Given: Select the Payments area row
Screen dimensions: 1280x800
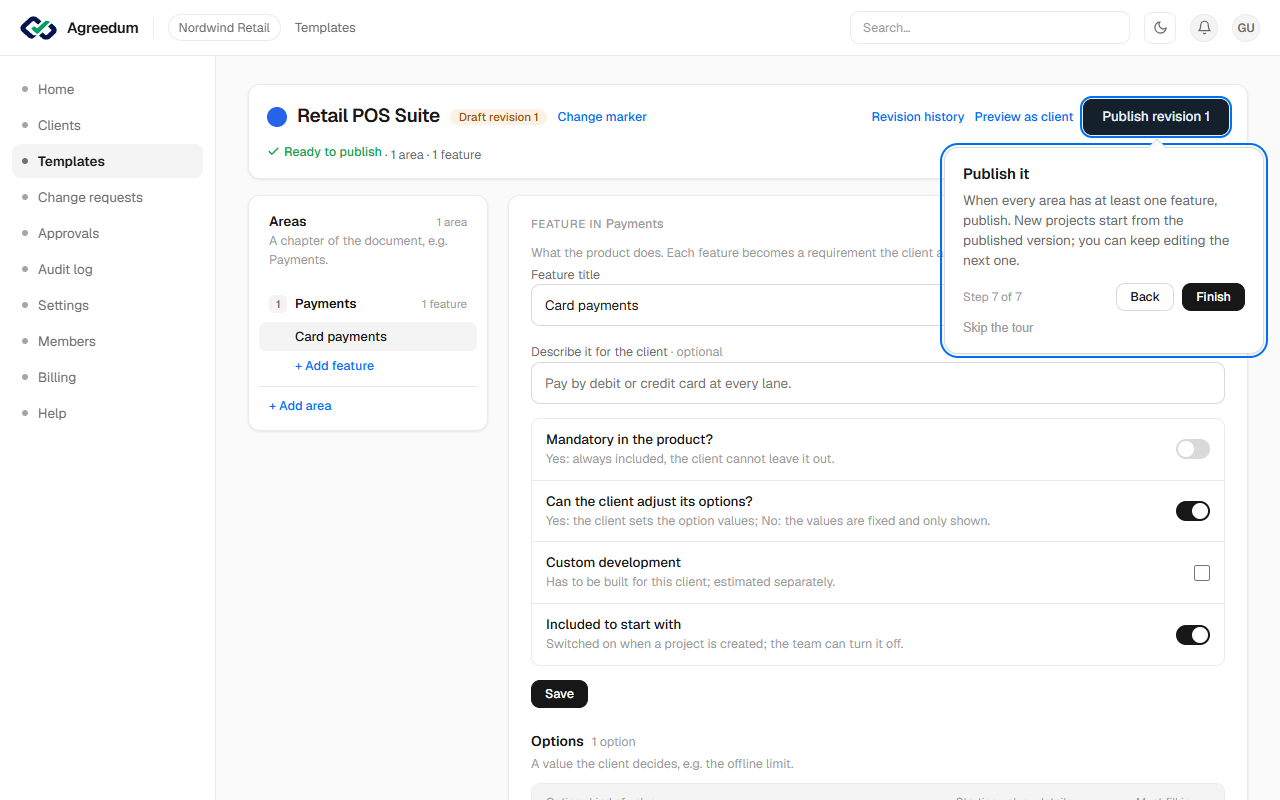Looking at the screenshot, I should pos(368,304).
